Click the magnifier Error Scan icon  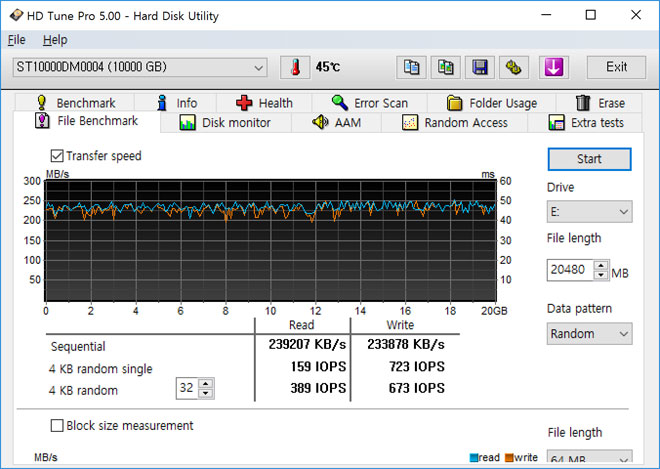tap(339, 102)
